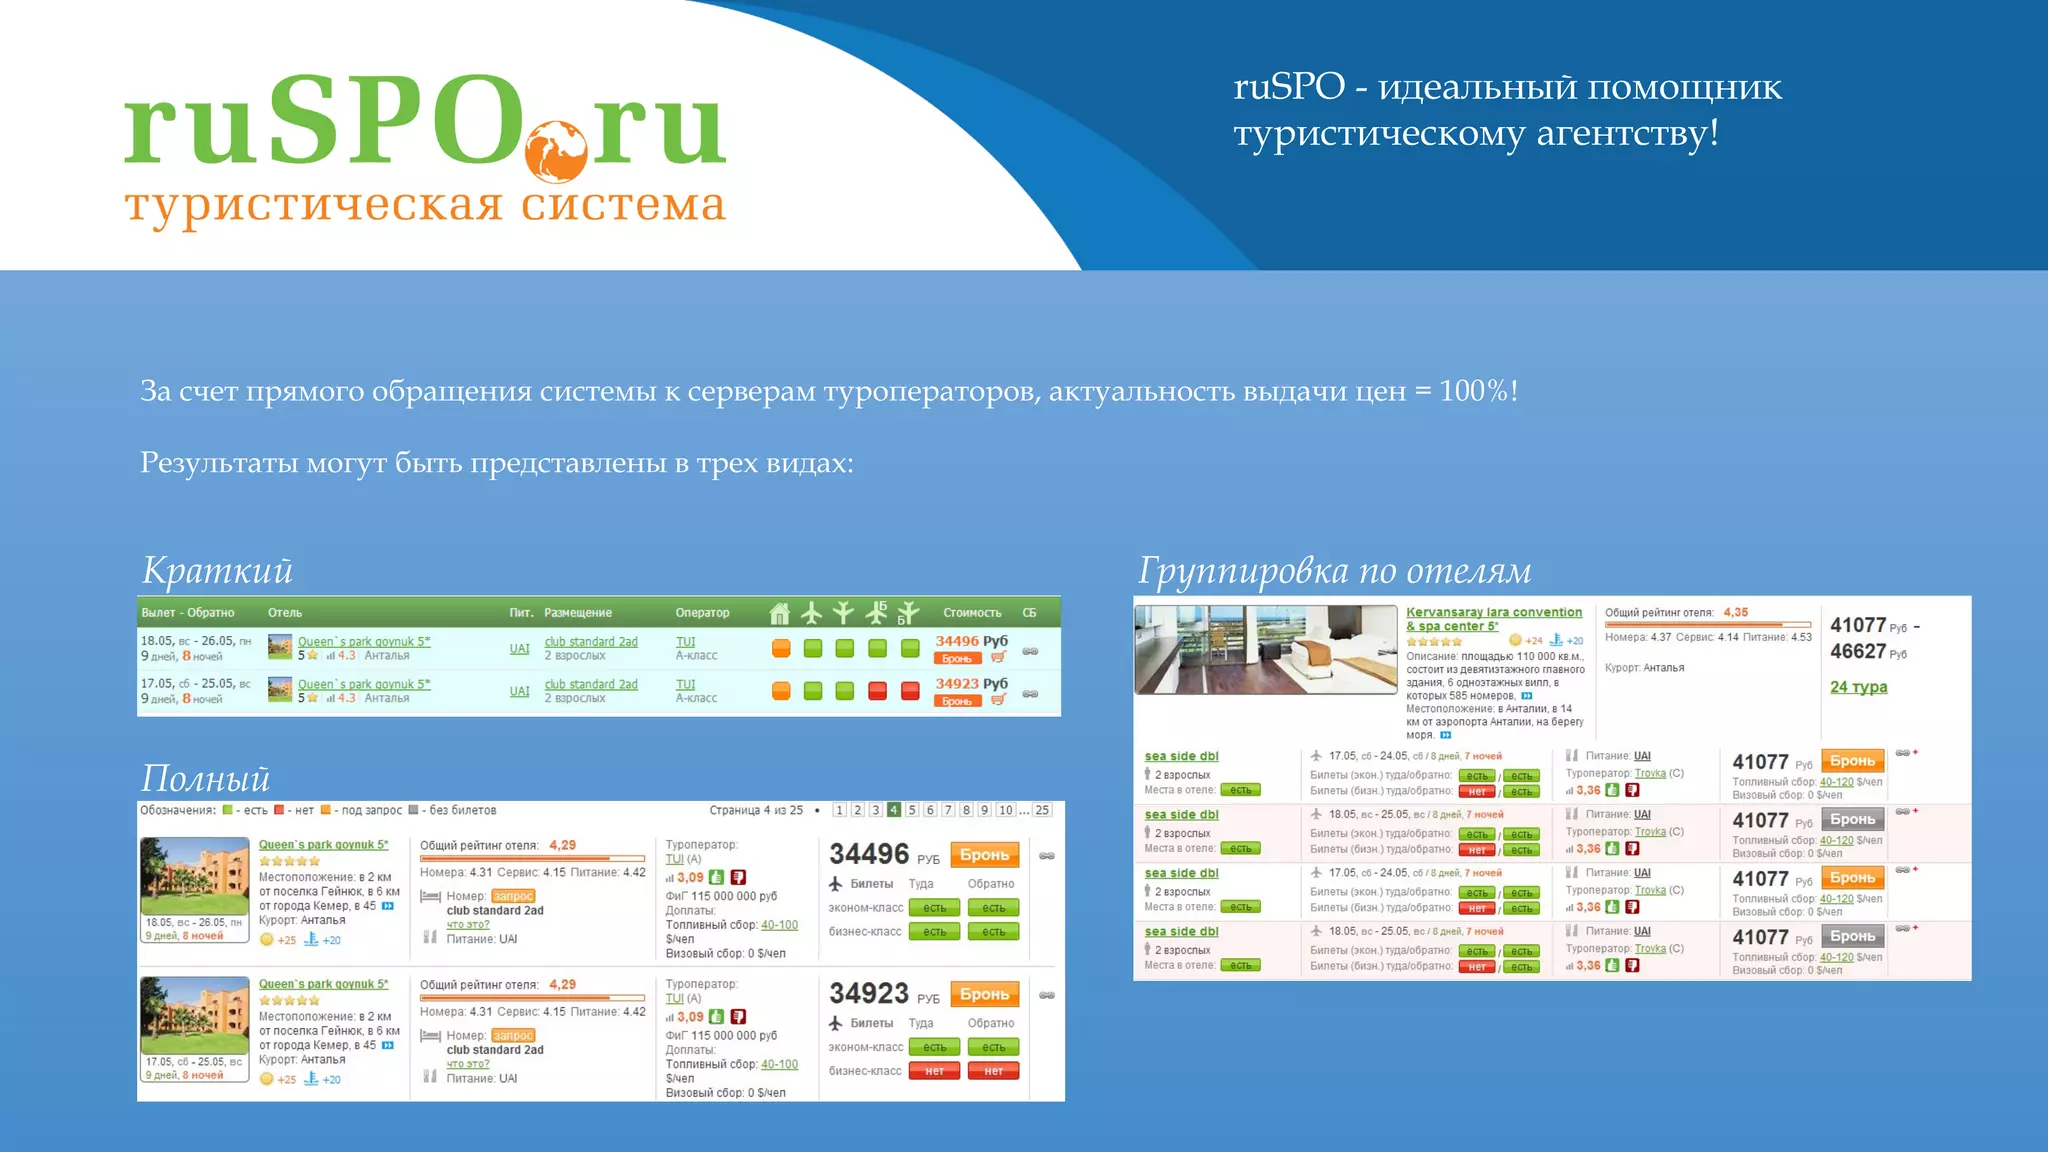The height and width of the screenshot is (1152, 2048).
Task: Open the 40-100 fuel fee link under 34923
Action: coord(779,1064)
